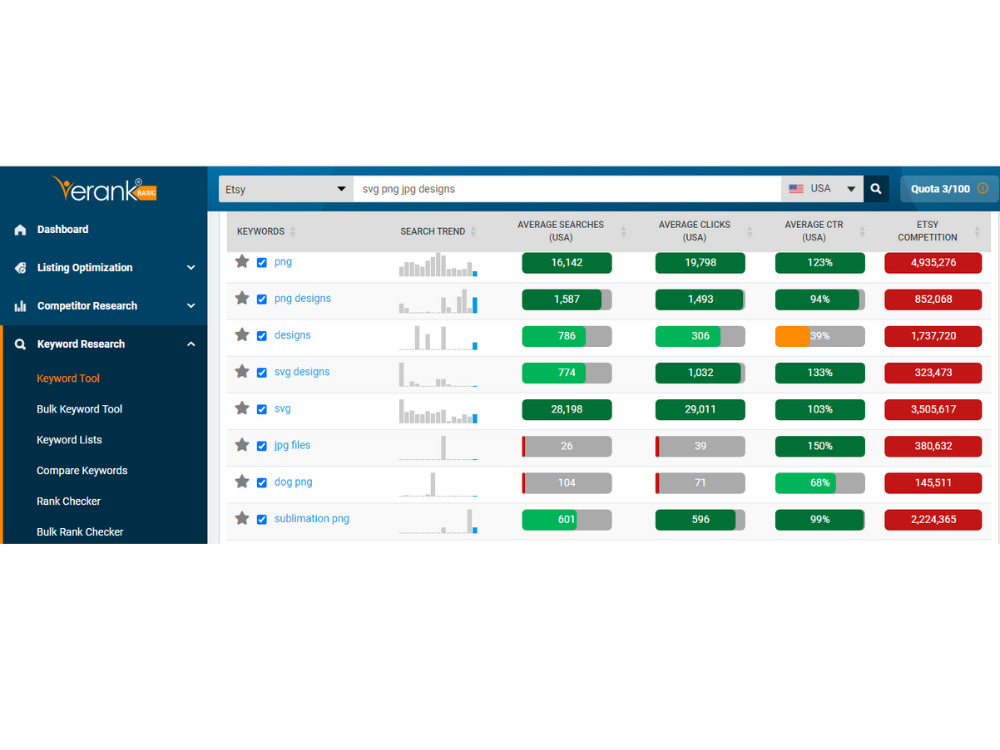1000x750 pixels.
Task: Click the Competitor Research bar chart icon
Action: tap(20, 306)
